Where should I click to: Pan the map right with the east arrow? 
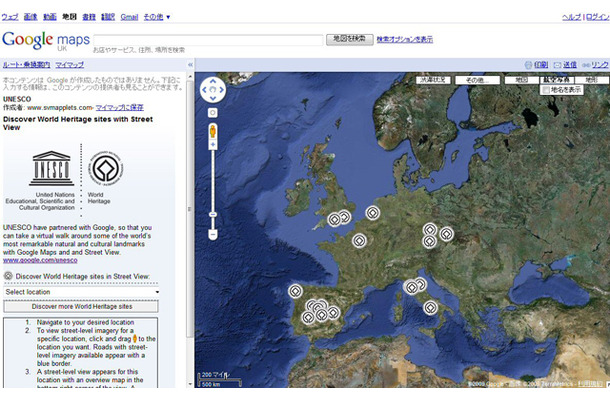pyautogui.click(x=221, y=90)
